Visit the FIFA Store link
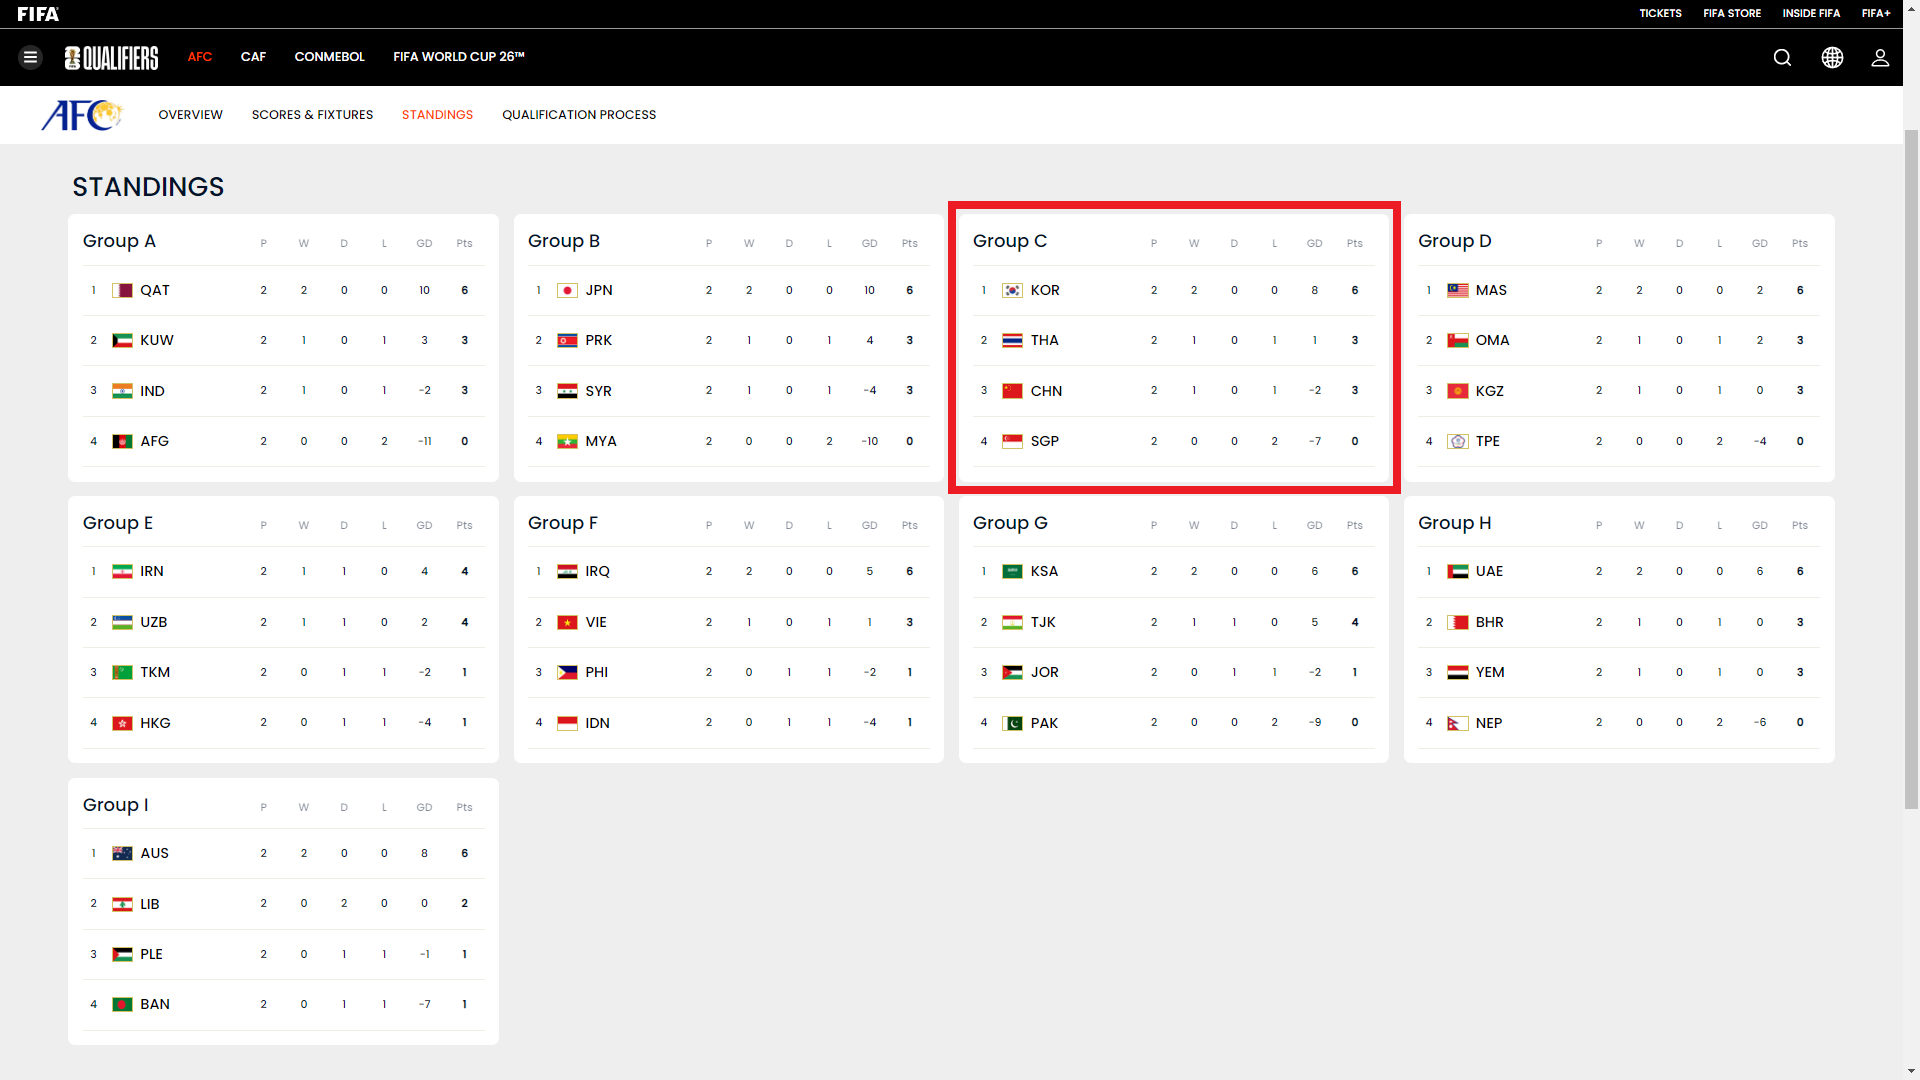The image size is (1920, 1080). 1732,13
